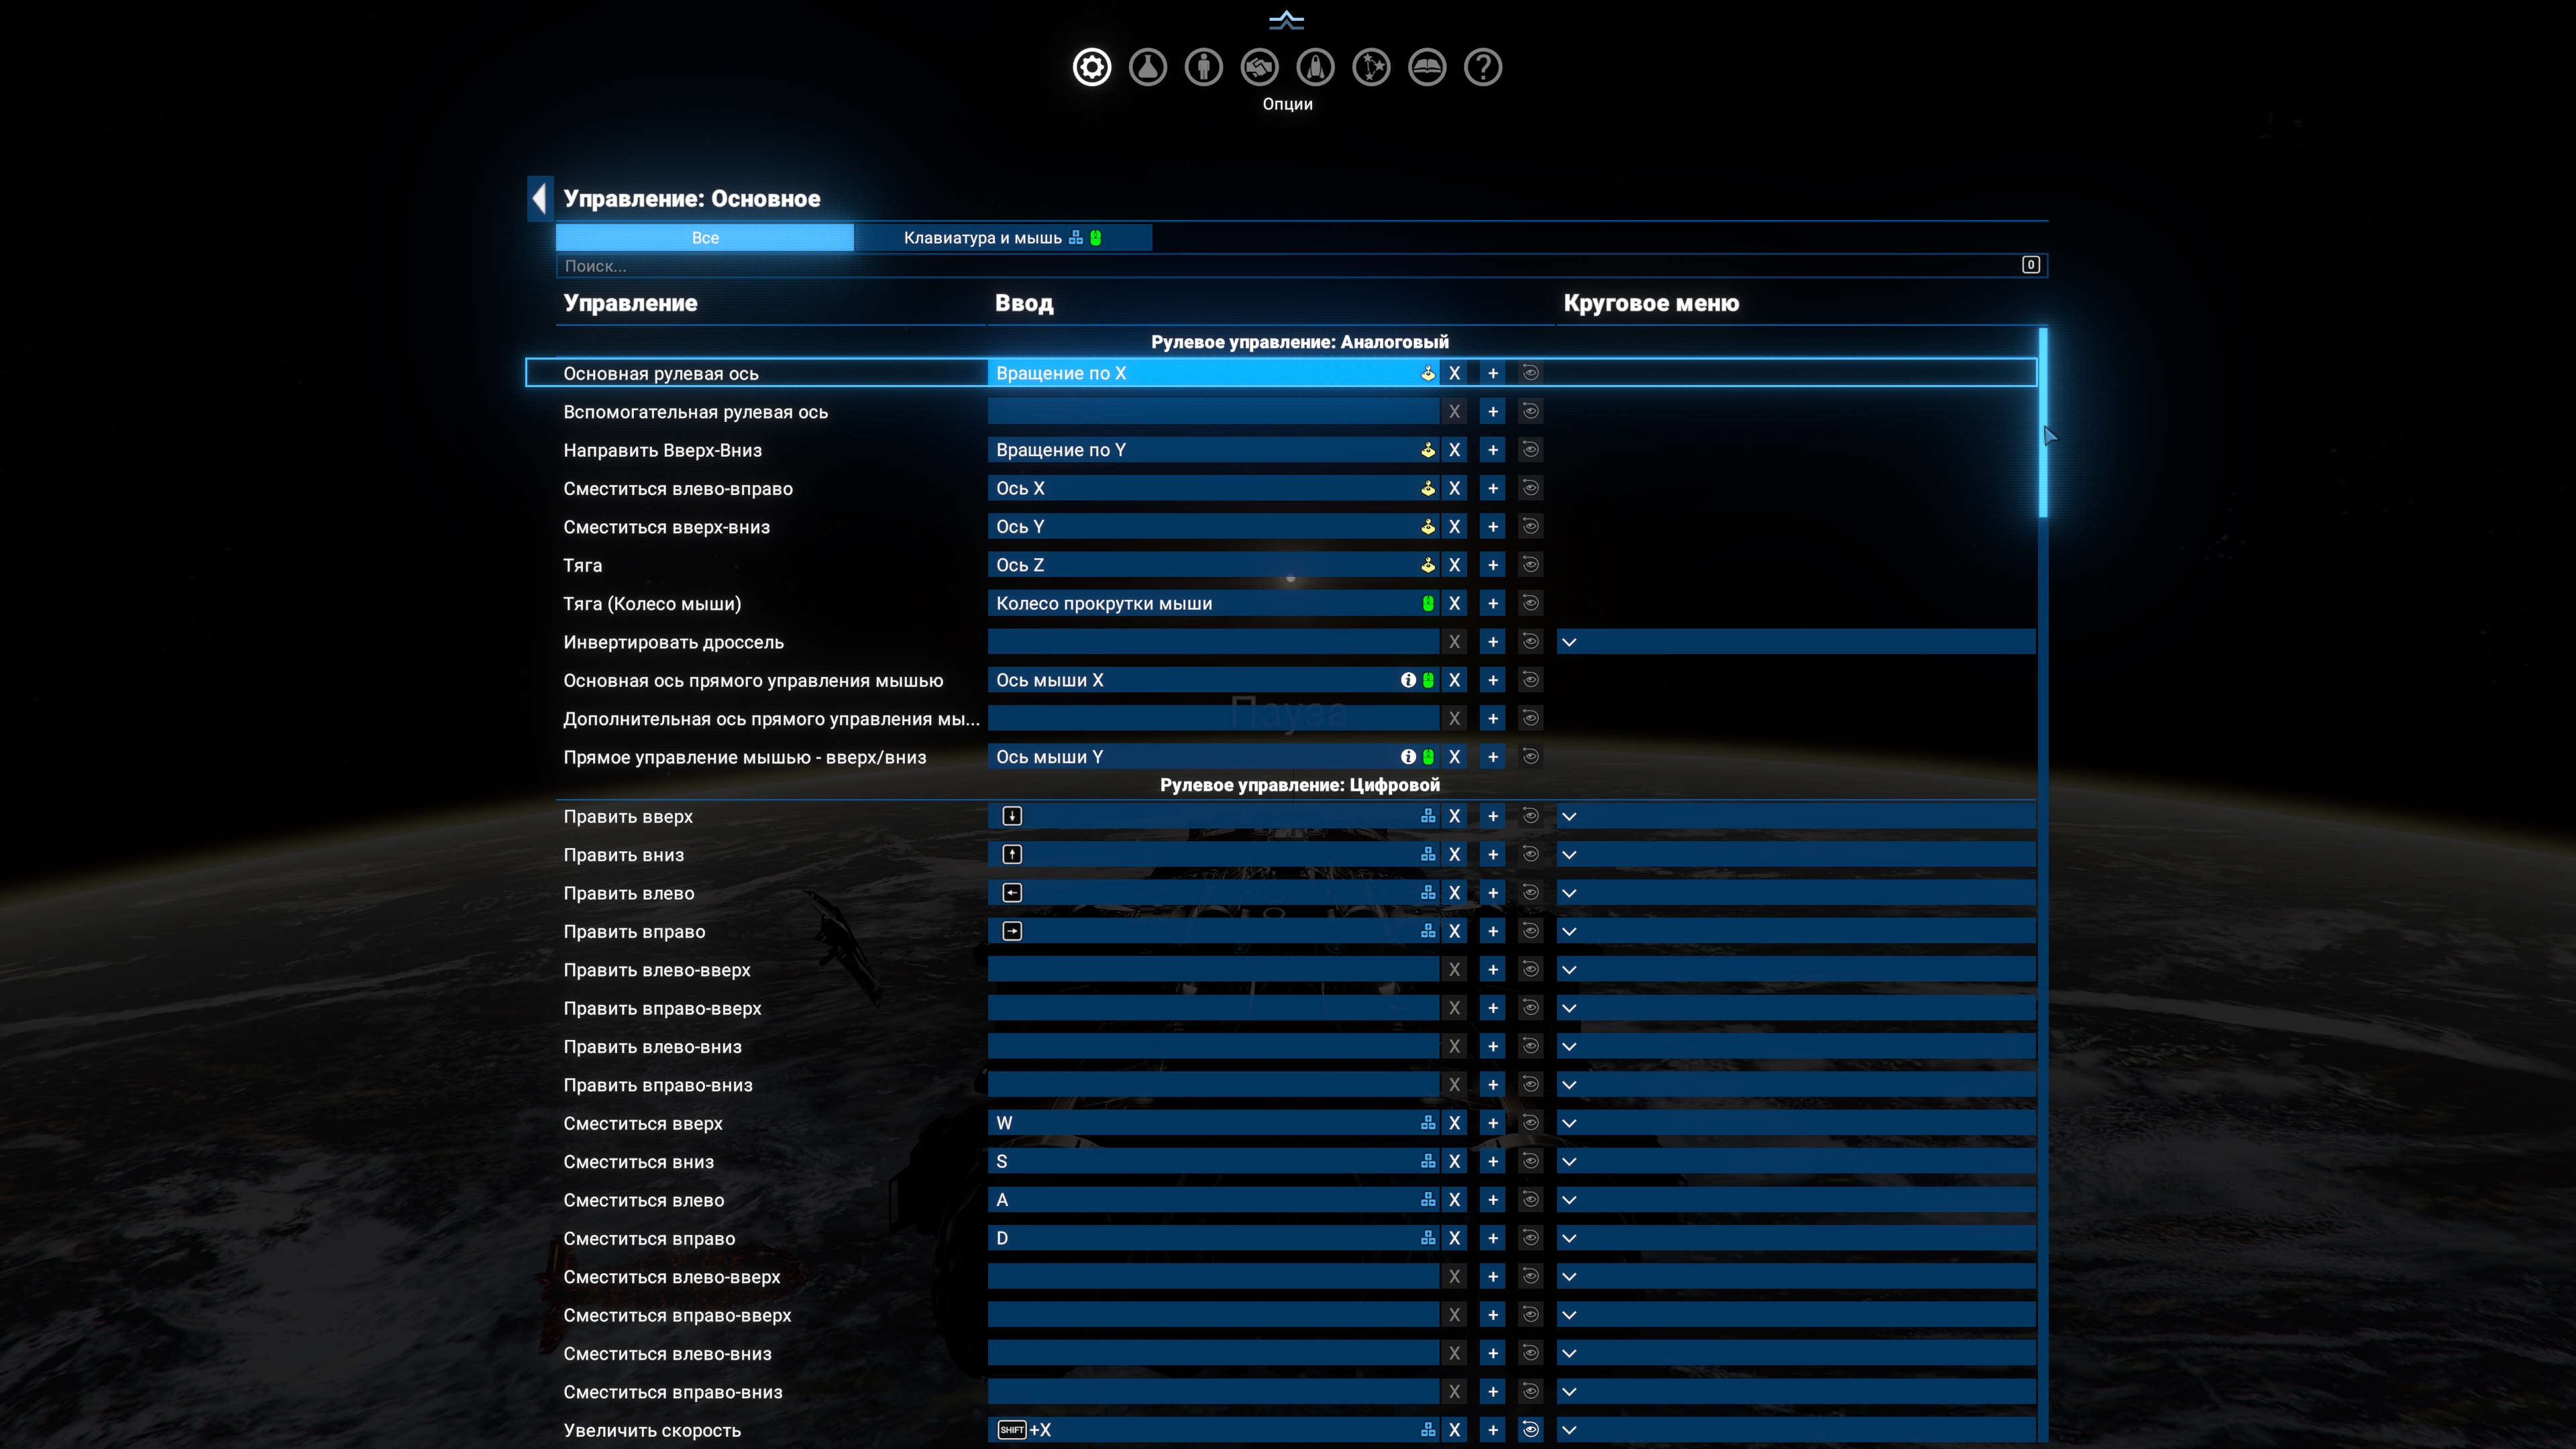The height and width of the screenshot is (1449, 2576).
Task: Add binding plus for Тяга (Колесо мыши)
Action: (x=1493, y=603)
